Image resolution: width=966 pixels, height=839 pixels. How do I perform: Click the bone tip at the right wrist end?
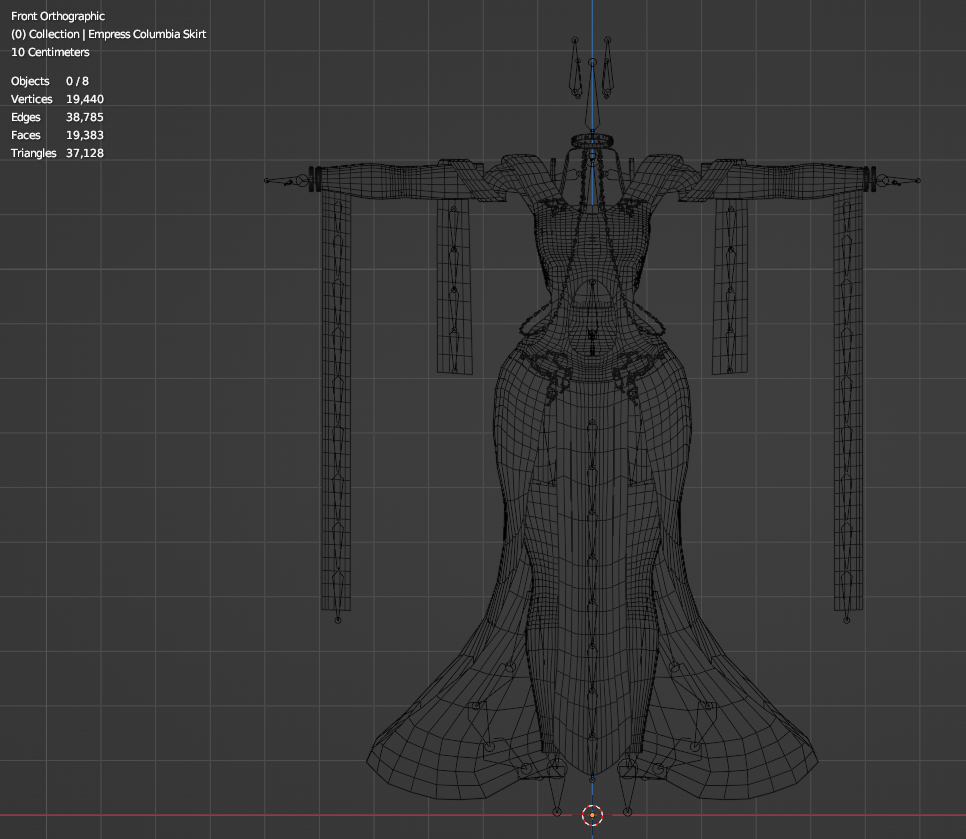(917, 181)
